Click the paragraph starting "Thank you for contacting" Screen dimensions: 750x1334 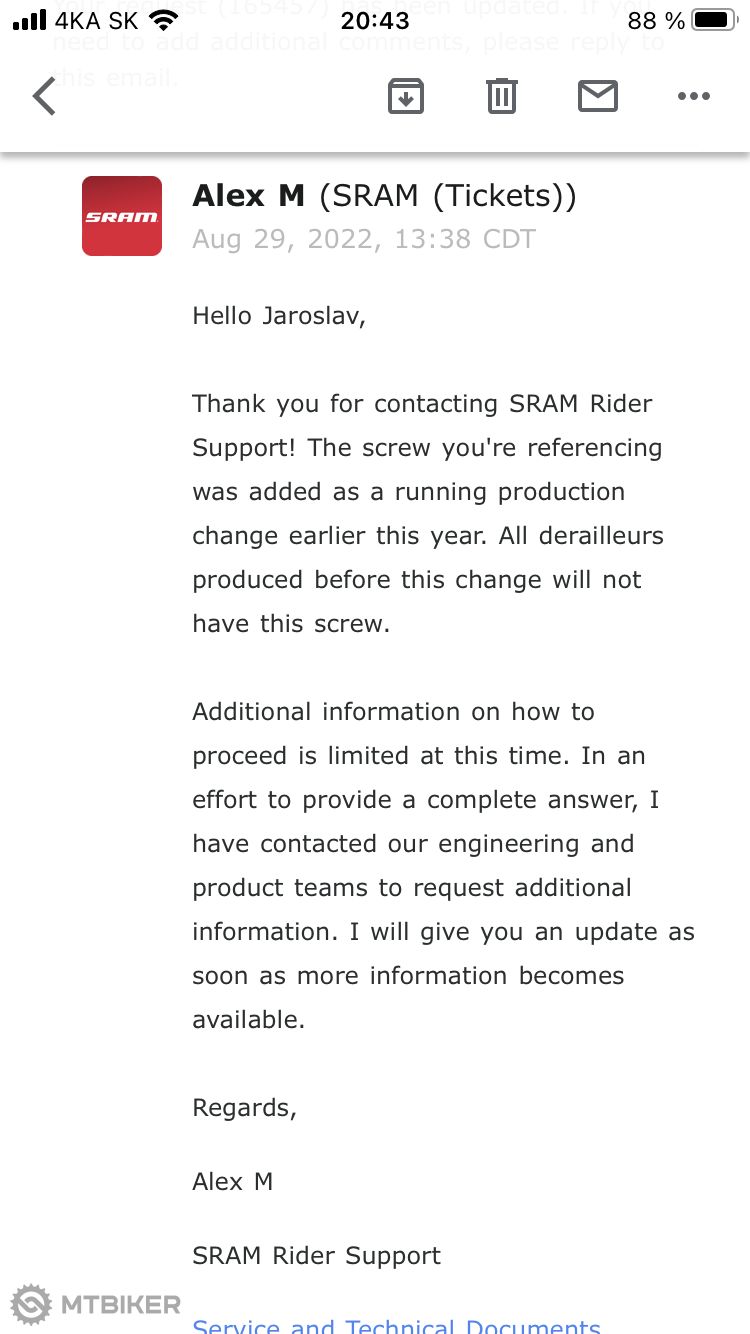(x=427, y=513)
